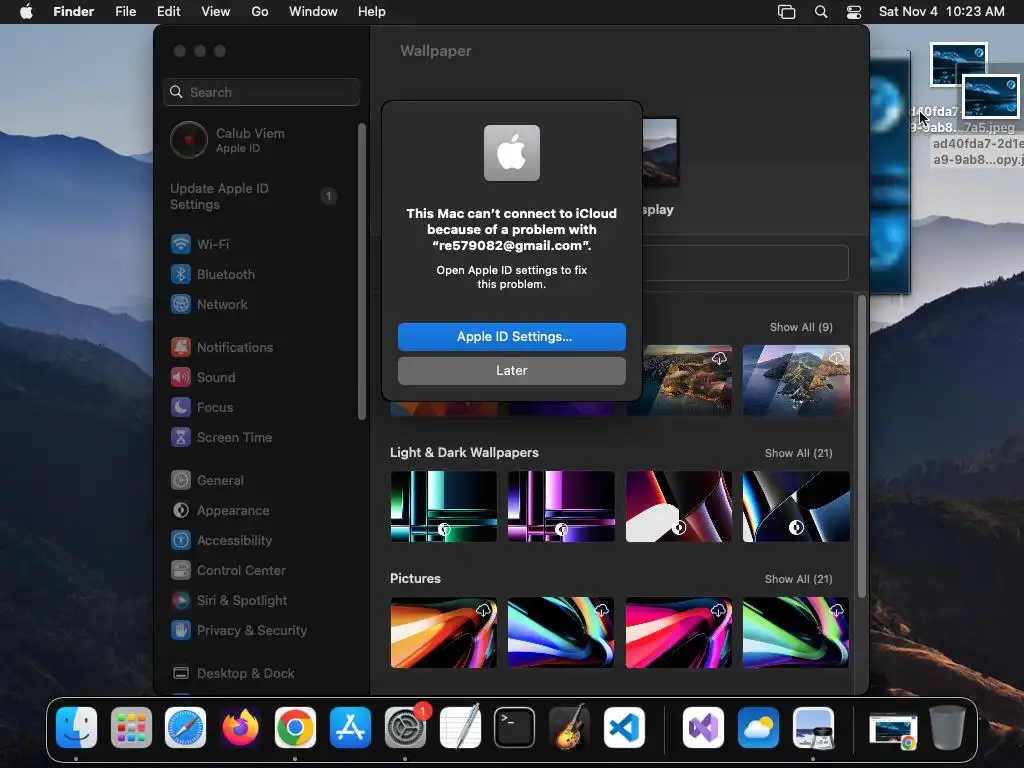The height and width of the screenshot is (768, 1024).
Task: Click date and time in menu bar
Action: (x=942, y=12)
